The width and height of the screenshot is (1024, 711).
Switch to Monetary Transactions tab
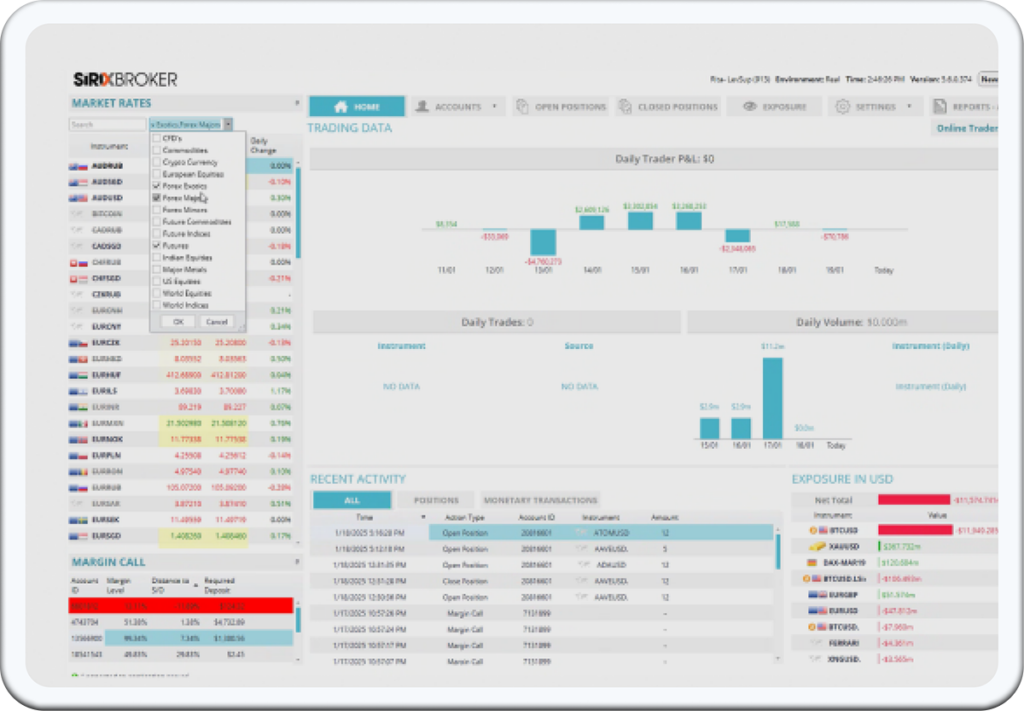(x=540, y=500)
